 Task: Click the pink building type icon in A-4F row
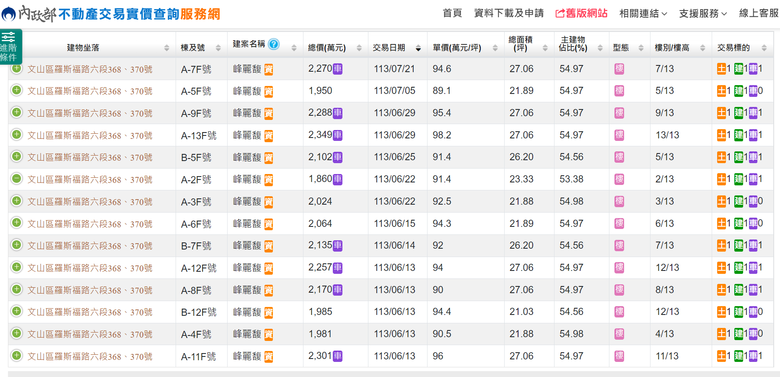(x=619, y=334)
